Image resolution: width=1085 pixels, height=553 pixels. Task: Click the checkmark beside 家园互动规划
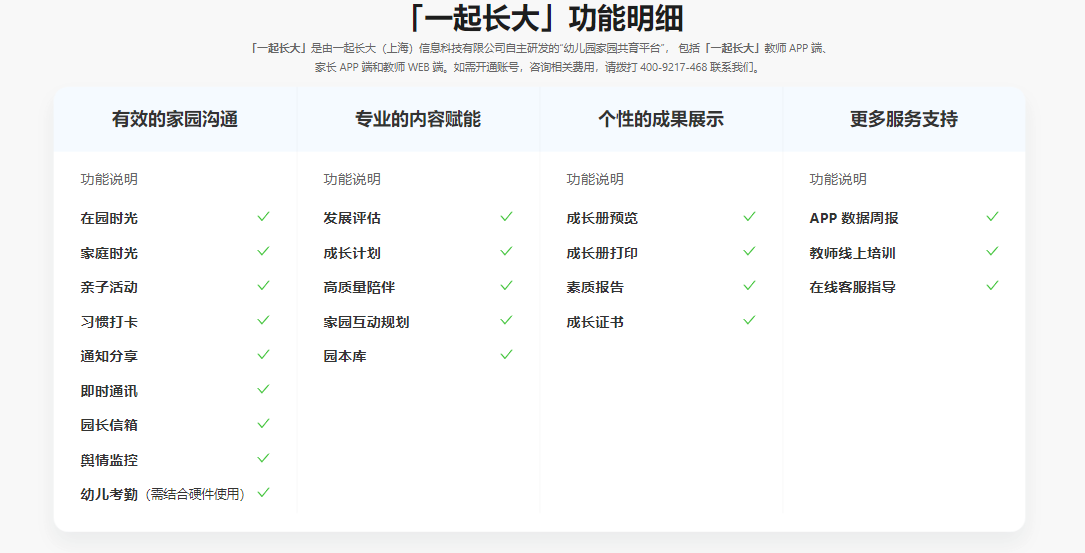point(506,320)
